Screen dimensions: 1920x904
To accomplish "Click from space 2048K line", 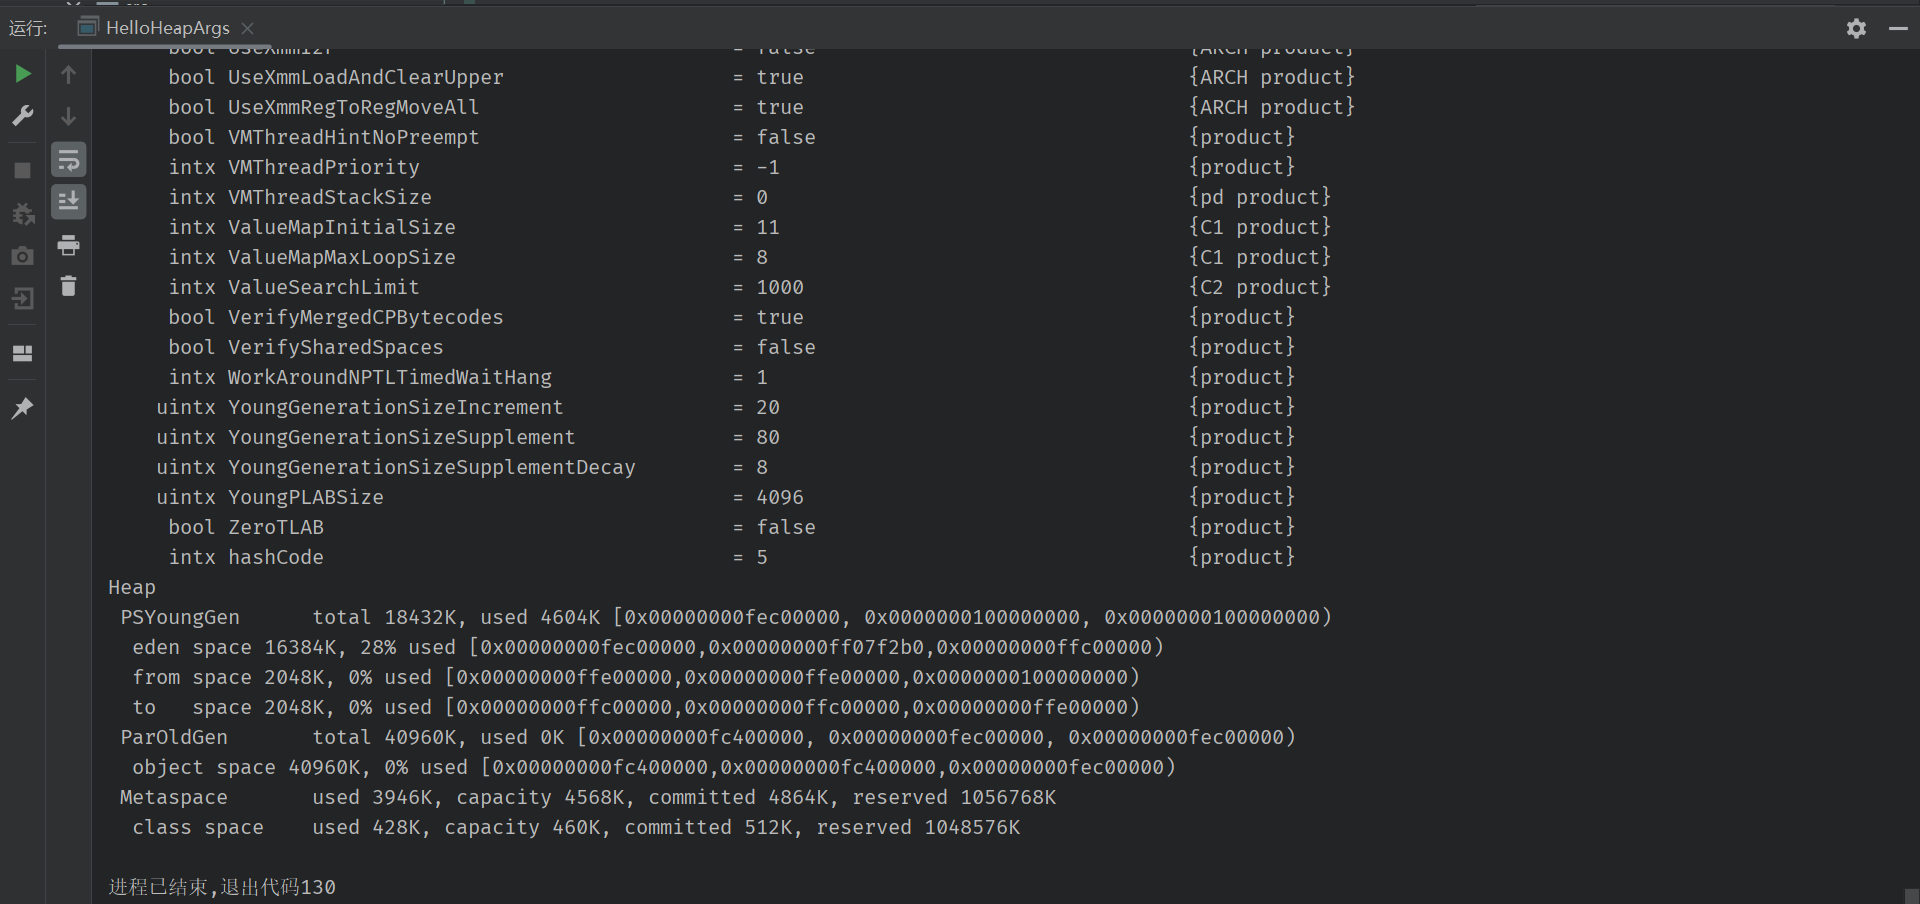I will click(x=636, y=677).
